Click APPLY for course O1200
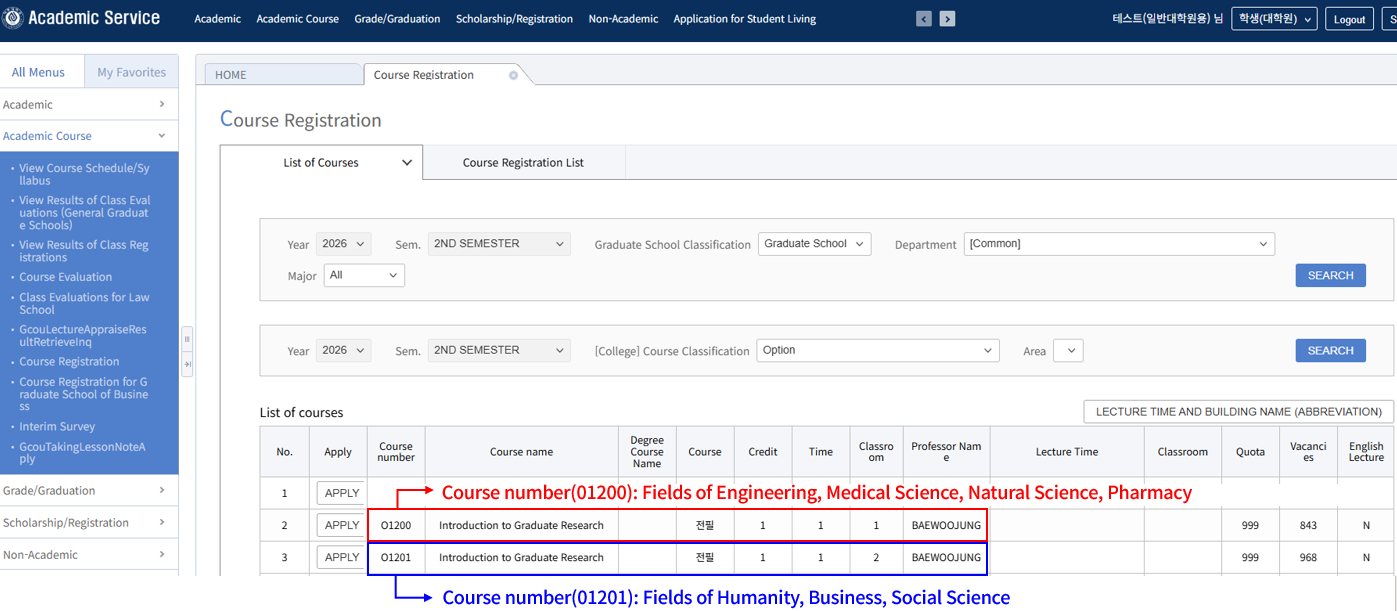 tap(342, 525)
